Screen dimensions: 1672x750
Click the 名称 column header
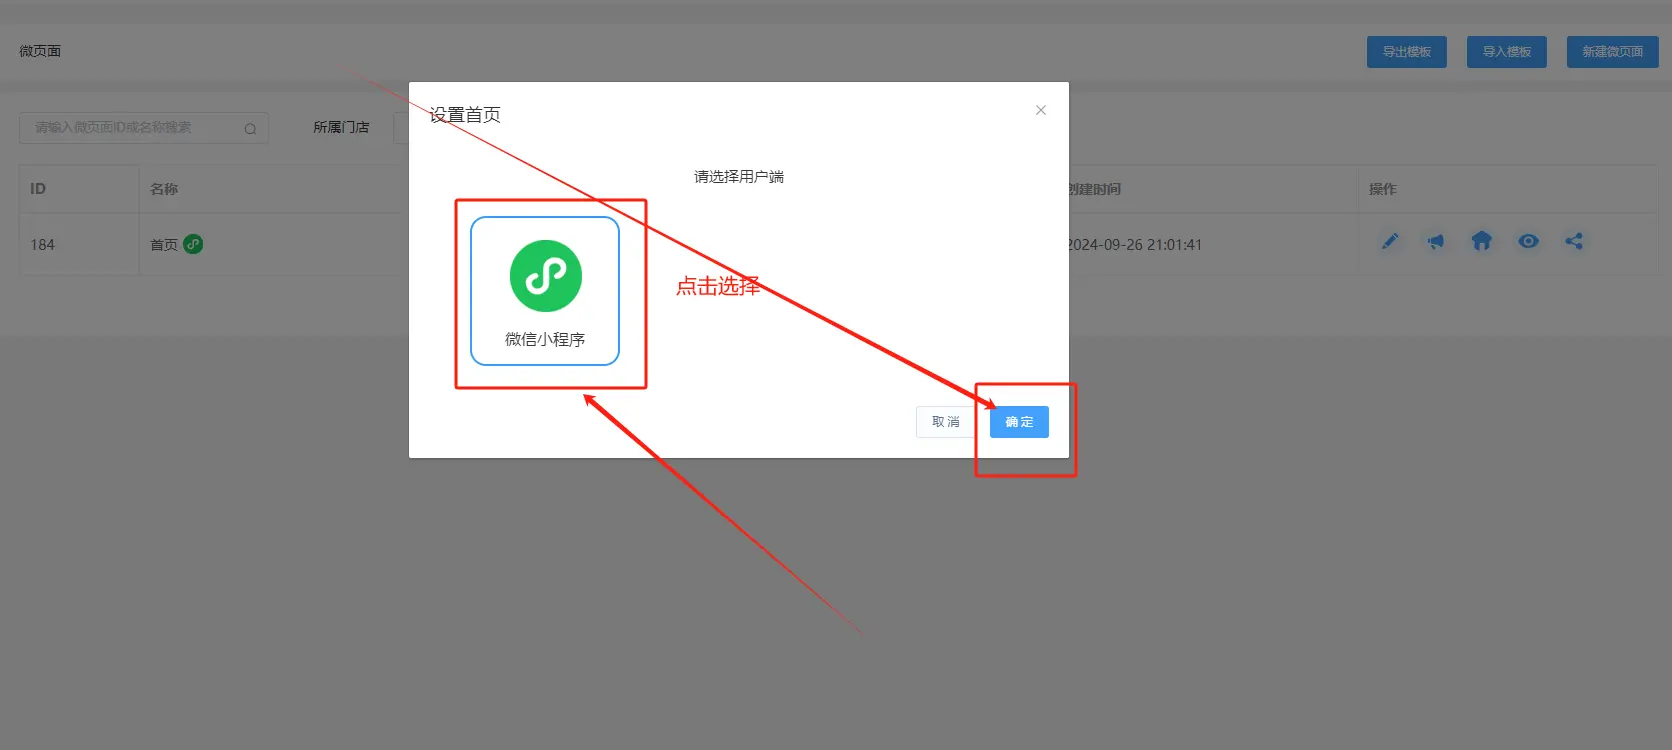164,189
